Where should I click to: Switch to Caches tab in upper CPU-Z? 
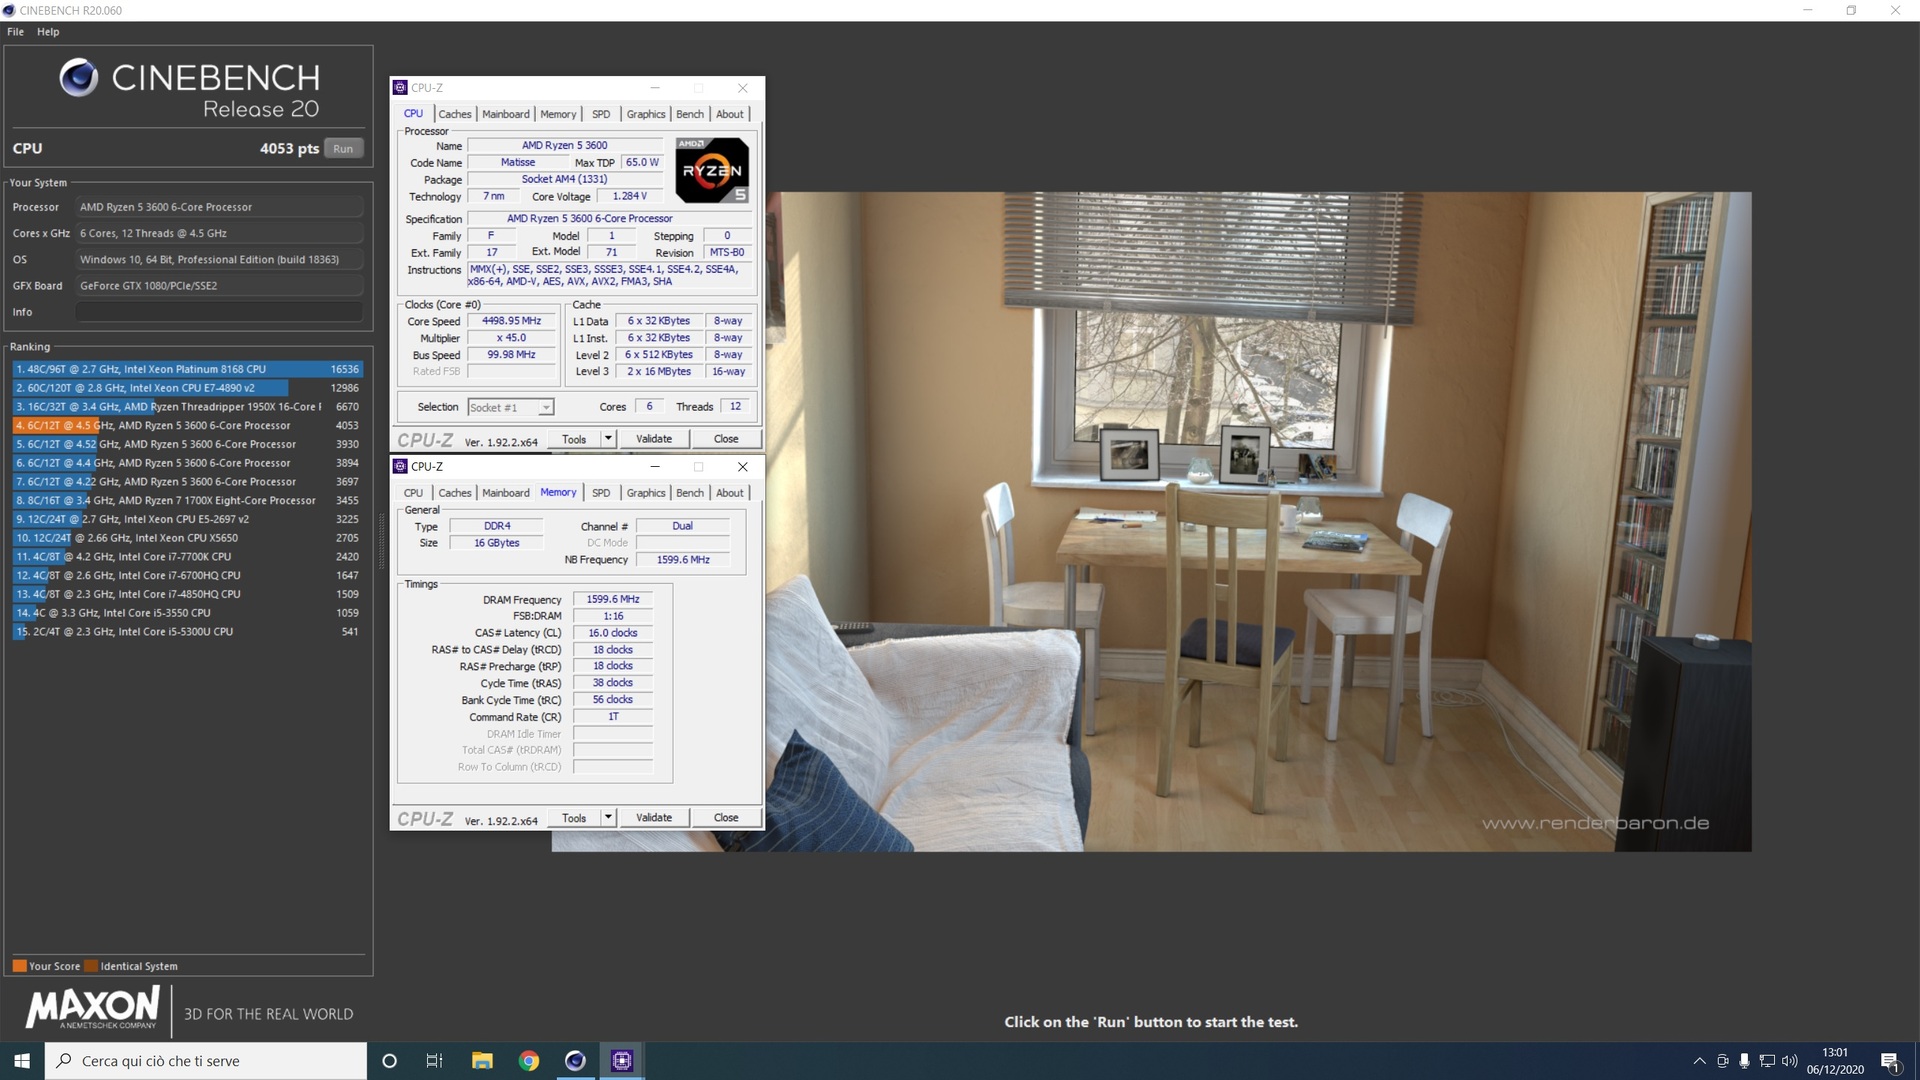click(455, 114)
